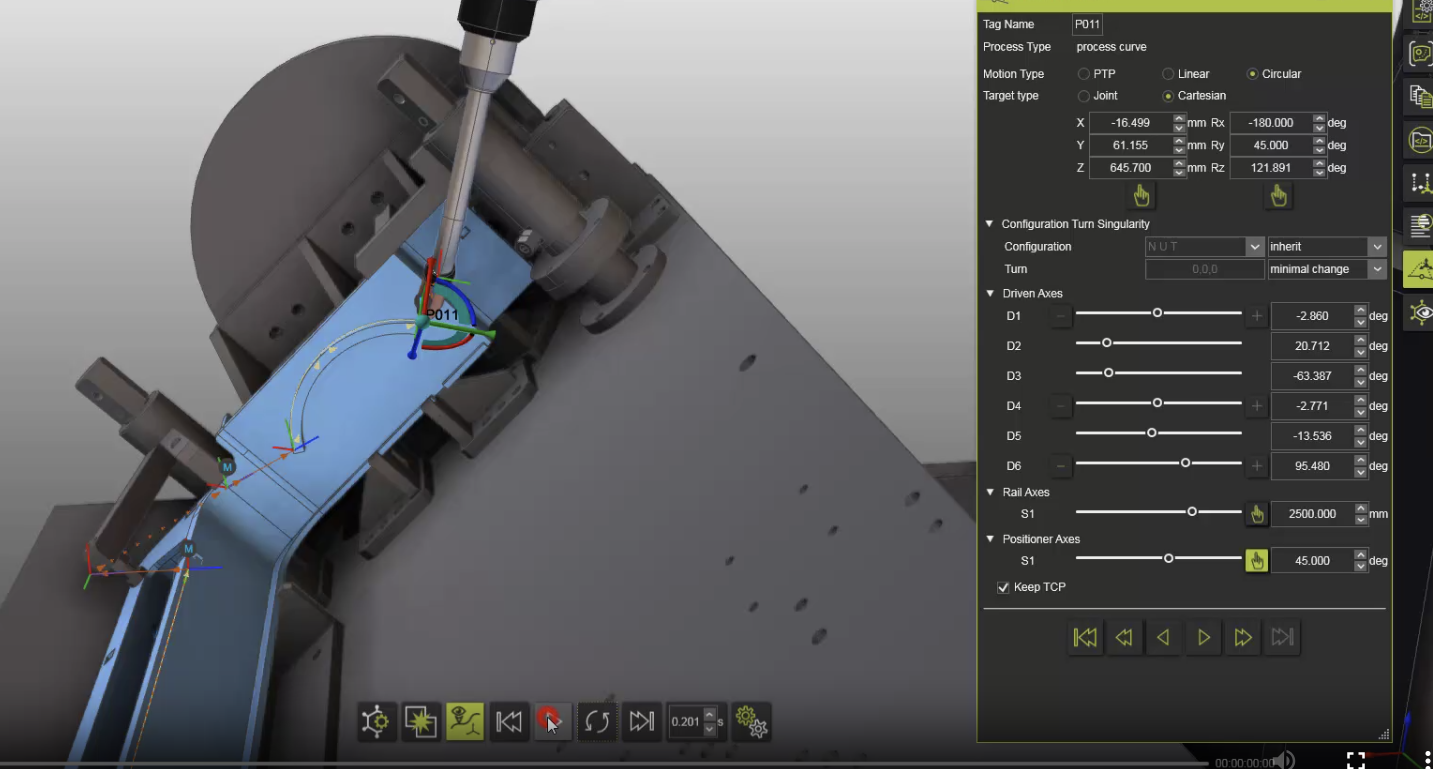Step to next tag with play arrow
Screen dimensions: 1433x769
pyautogui.click(x=1203, y=637)
